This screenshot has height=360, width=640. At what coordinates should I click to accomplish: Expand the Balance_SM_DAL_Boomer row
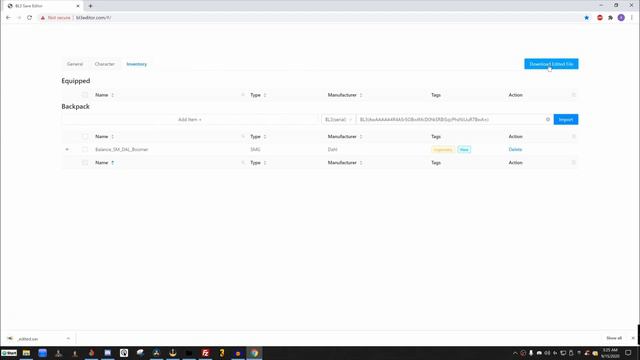[x=67, y=149]
